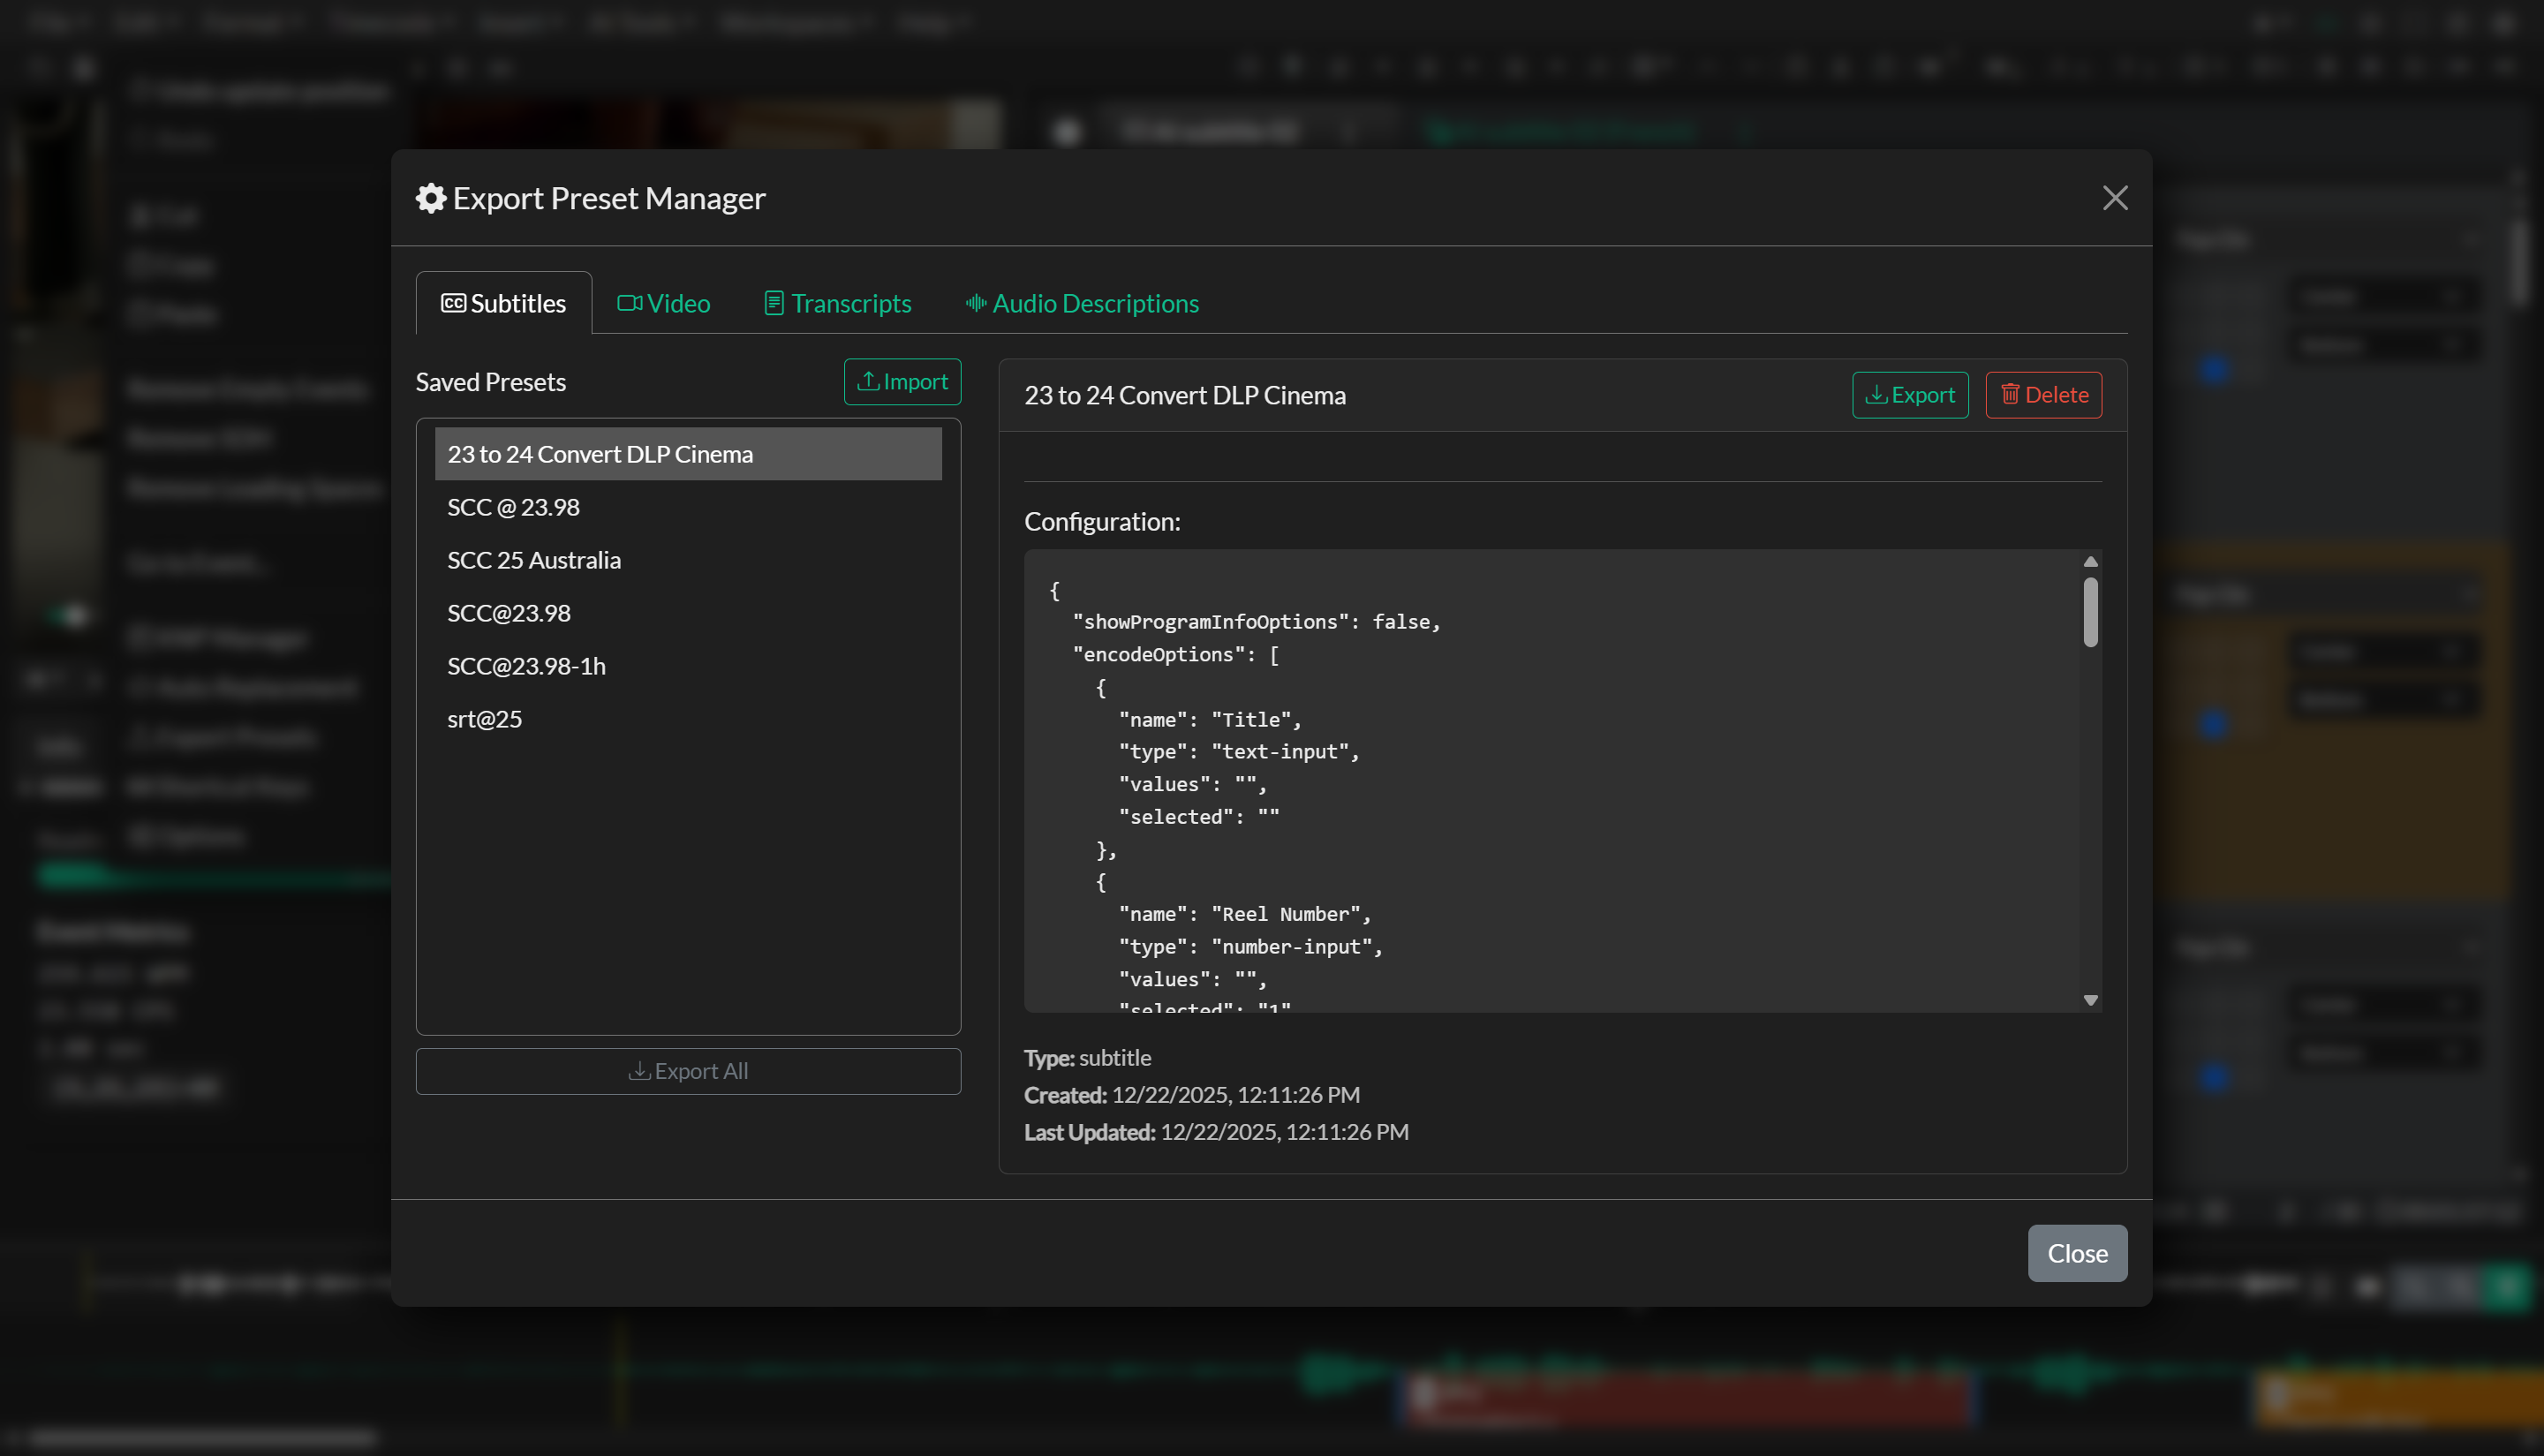Click the configuration panel scrollbar thumb
Screen dimensions: 2544x1456
tap(2090, 610)
